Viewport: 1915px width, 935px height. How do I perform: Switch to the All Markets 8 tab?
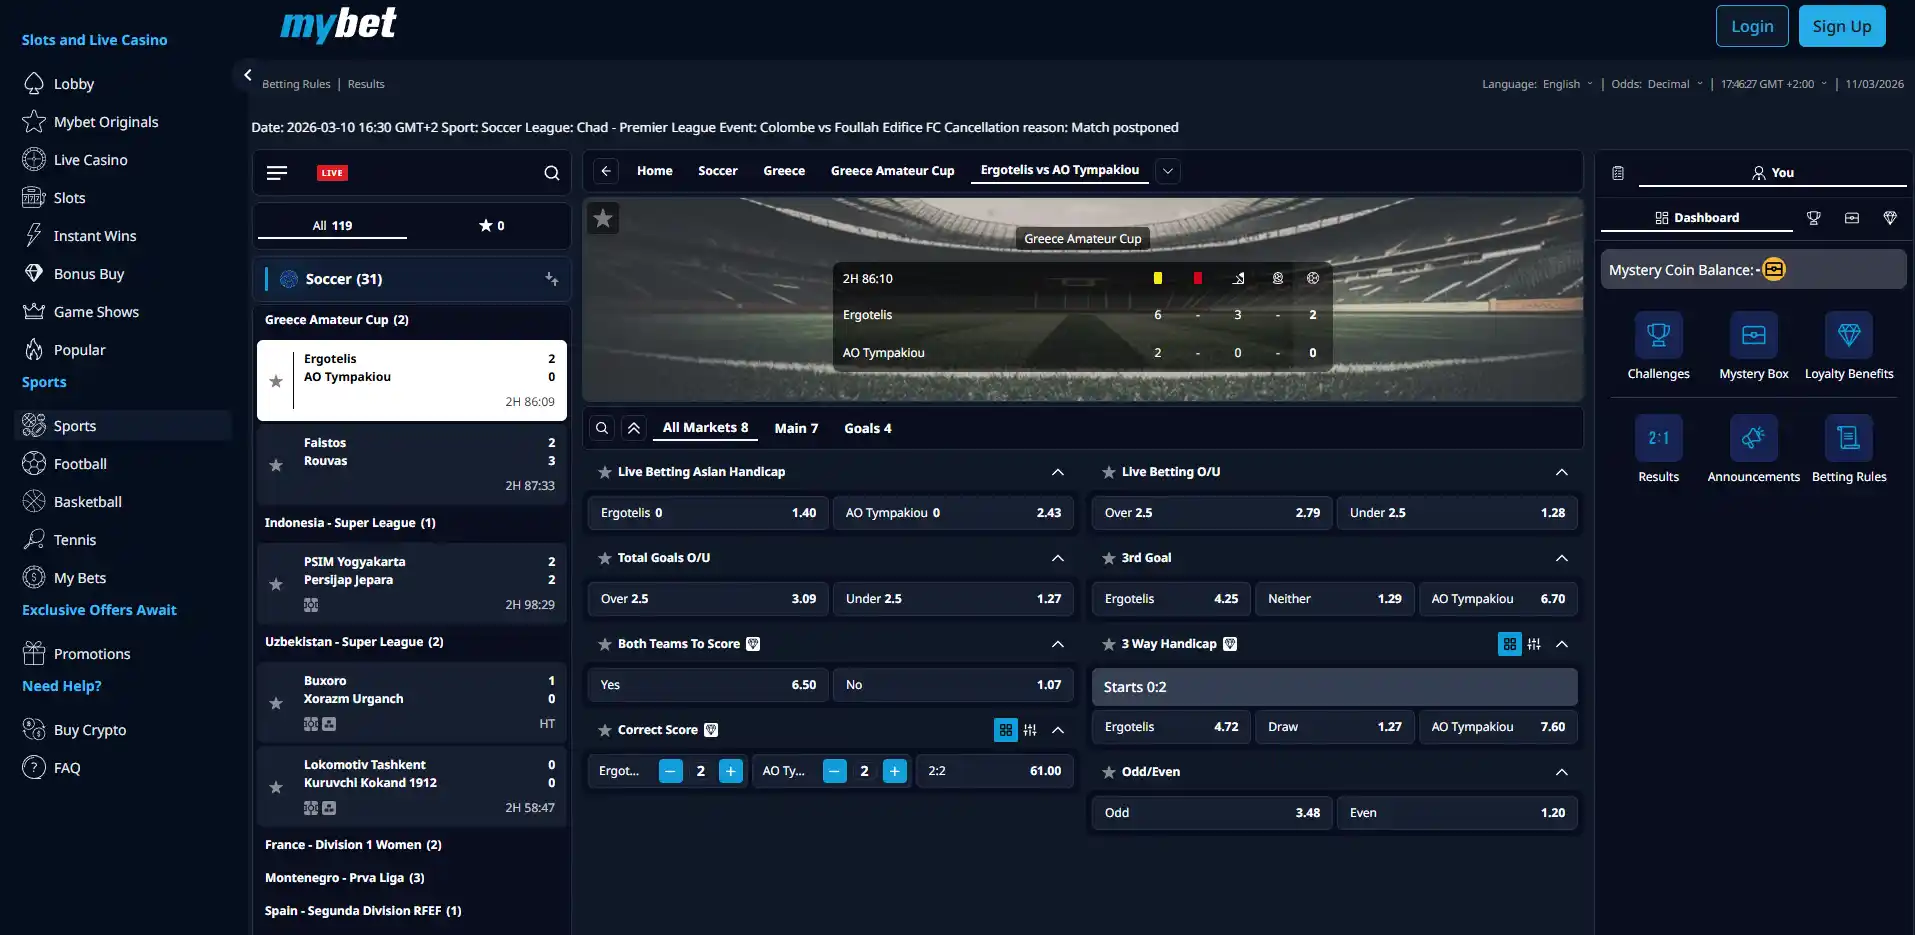click(x=705, y=428)
